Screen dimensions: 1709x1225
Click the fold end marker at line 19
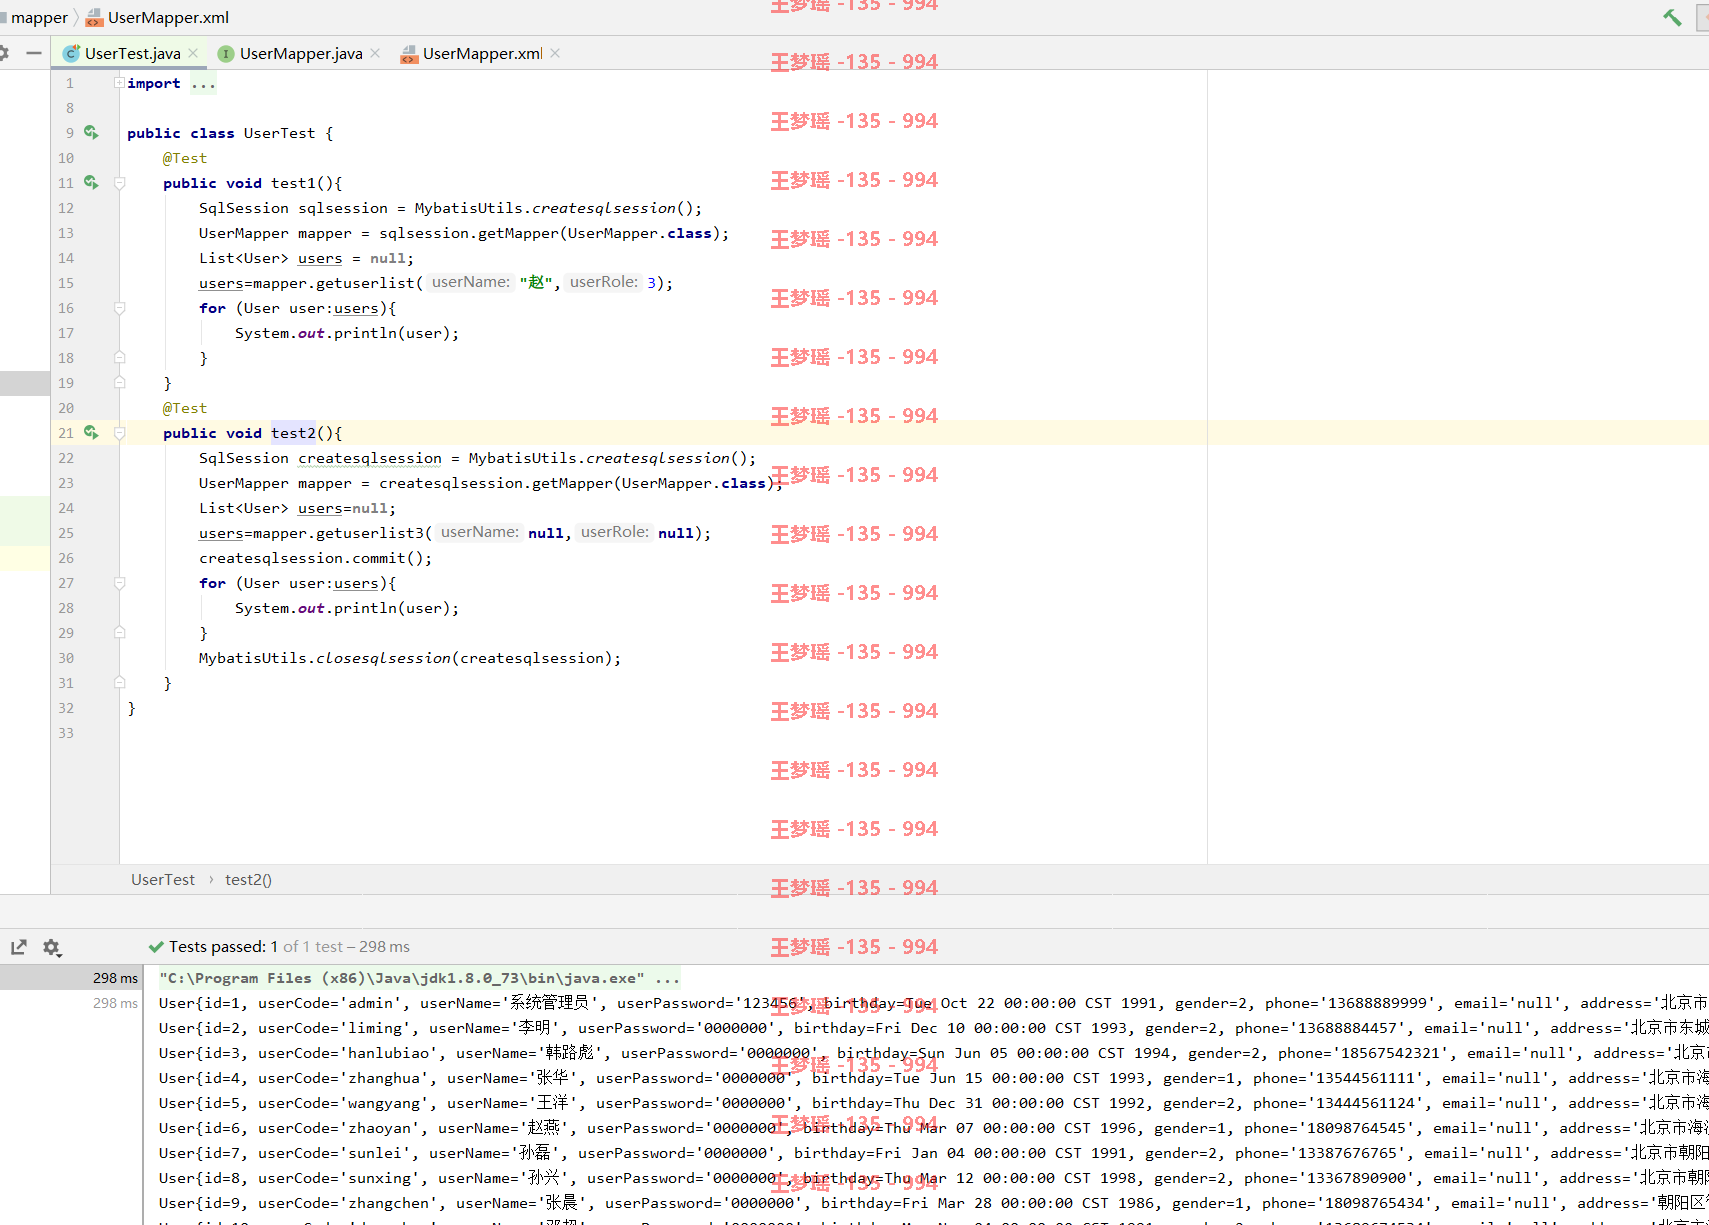point(119,382)
